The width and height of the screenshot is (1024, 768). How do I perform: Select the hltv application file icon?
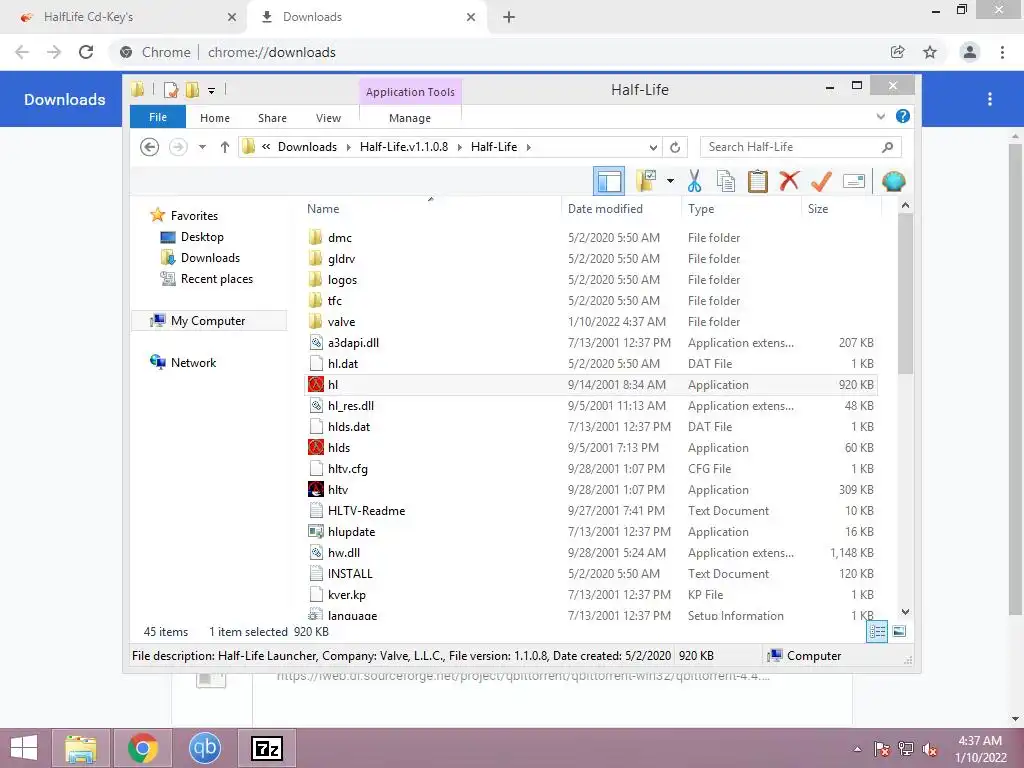click(x=316, y=489)
